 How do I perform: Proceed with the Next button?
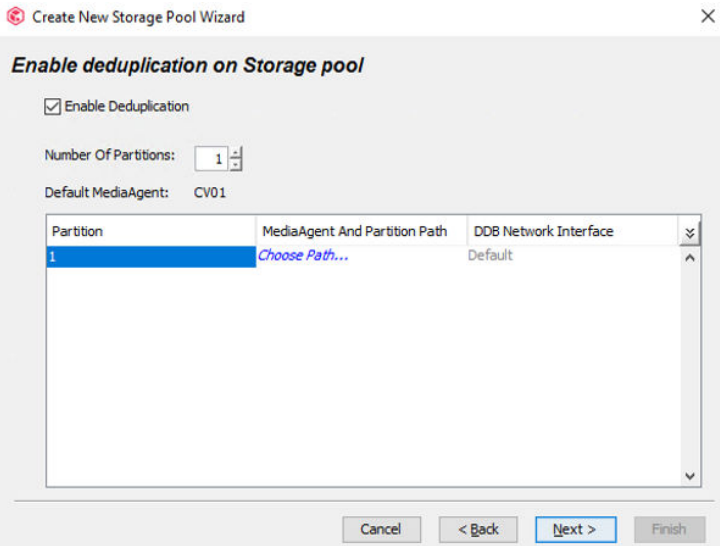(x=574, y=529)
